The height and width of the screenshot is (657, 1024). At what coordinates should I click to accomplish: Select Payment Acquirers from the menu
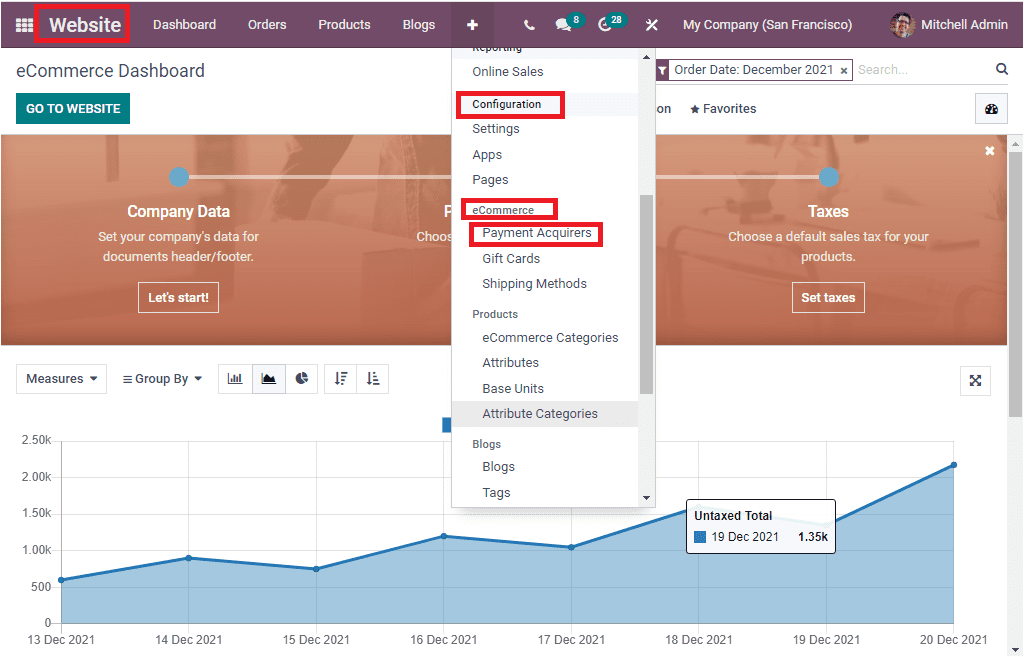pos(536,234)
